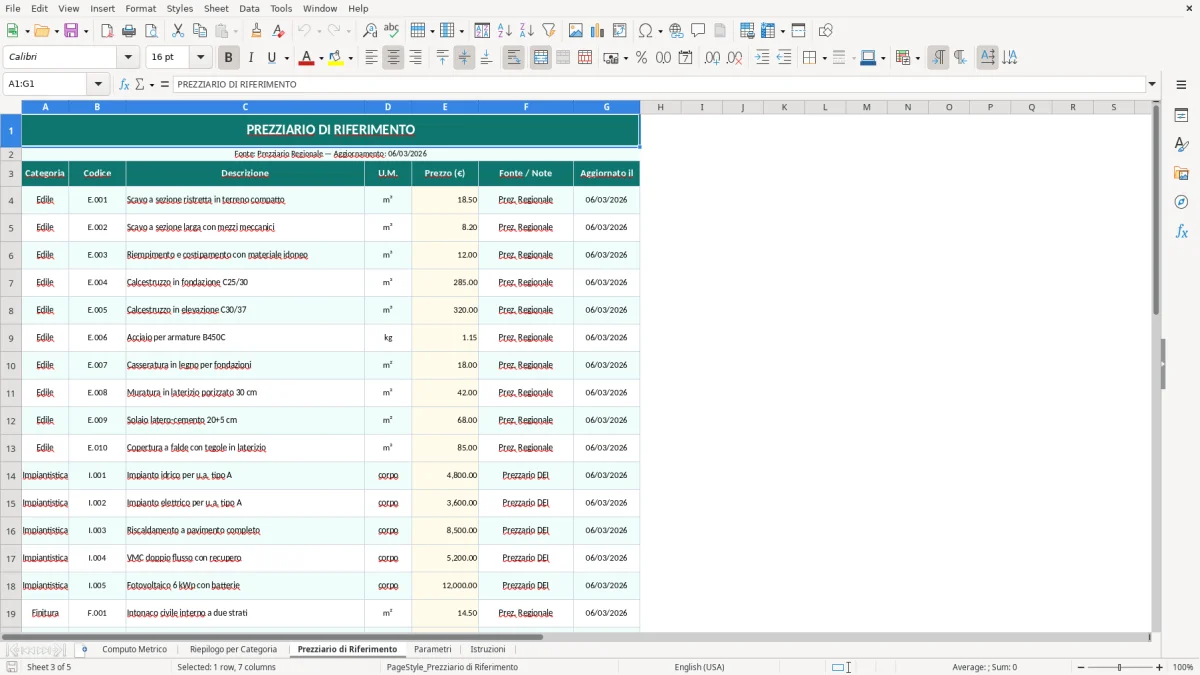Viewport: 1200px width, 675px height.
Task: Insert Chart from toolbar
Action: (598, 31)
